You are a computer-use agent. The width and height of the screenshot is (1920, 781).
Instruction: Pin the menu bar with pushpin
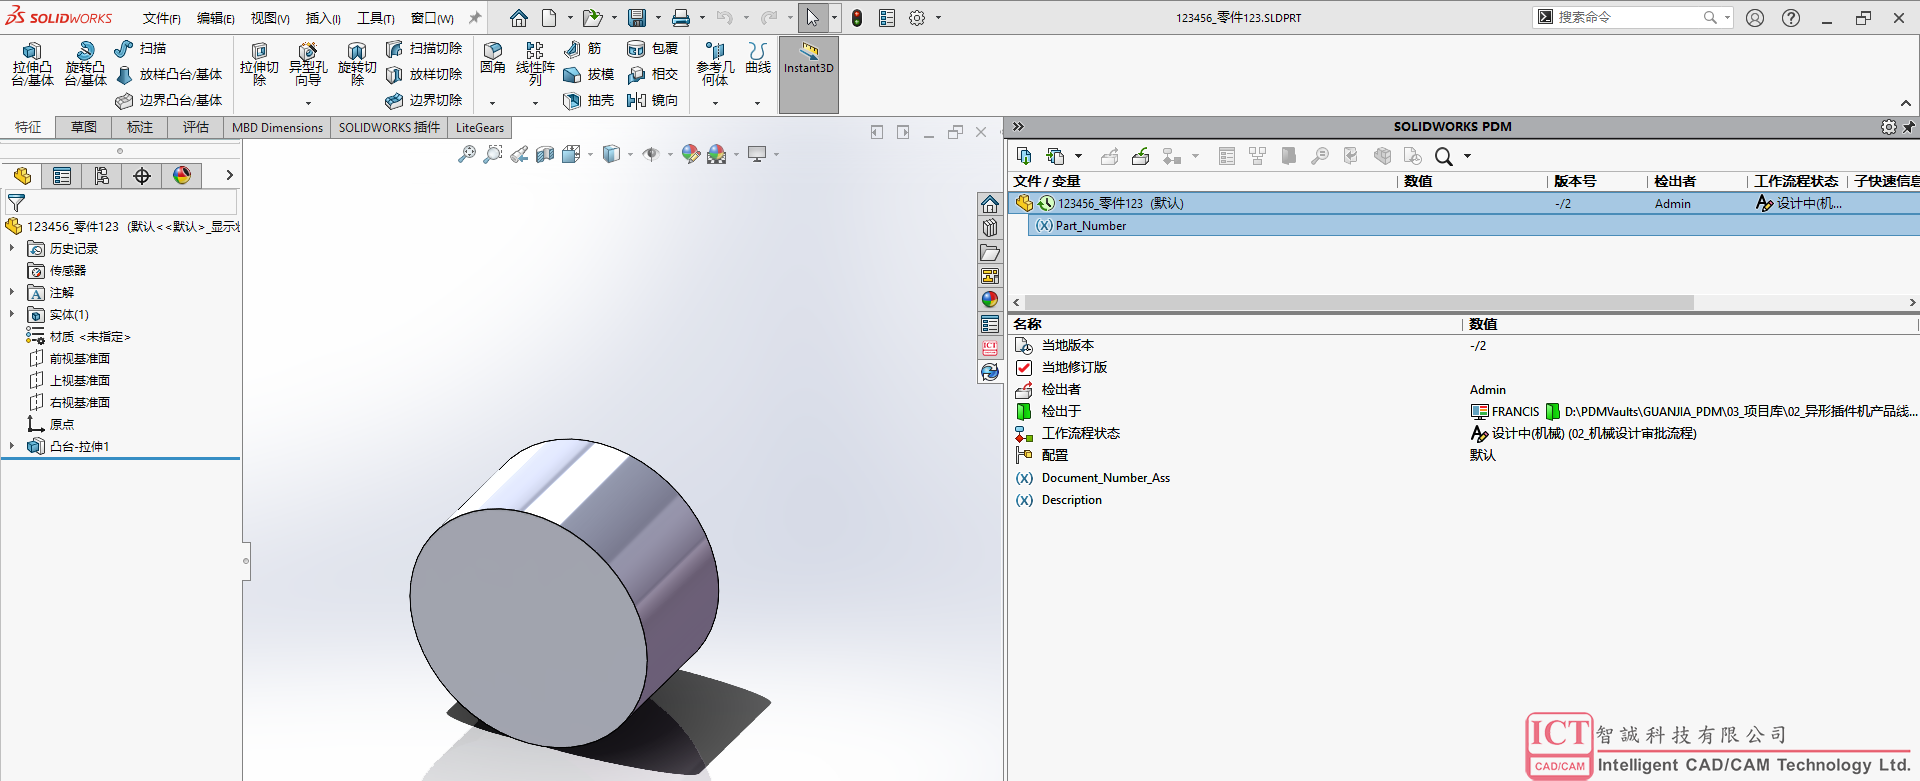click(474, 18)
